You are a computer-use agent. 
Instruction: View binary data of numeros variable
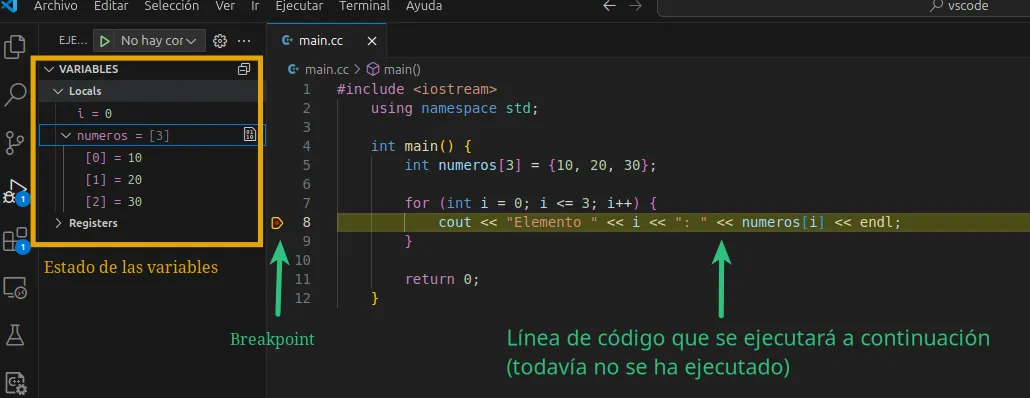(x=250, y=135)
